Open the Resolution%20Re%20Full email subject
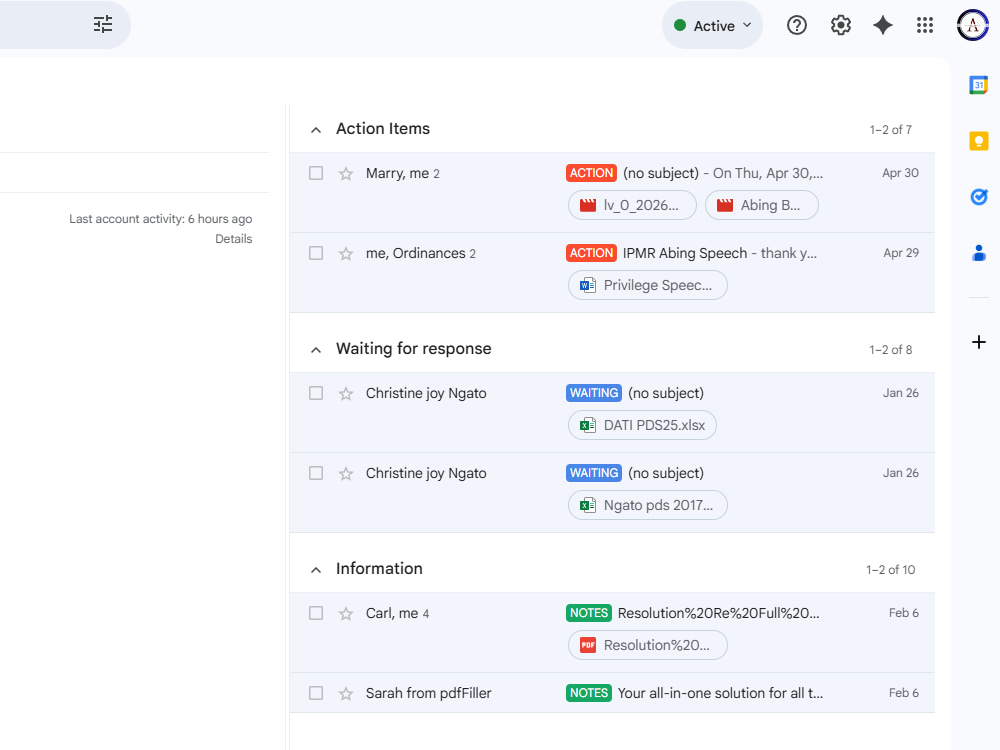 (x=719, y=614)
